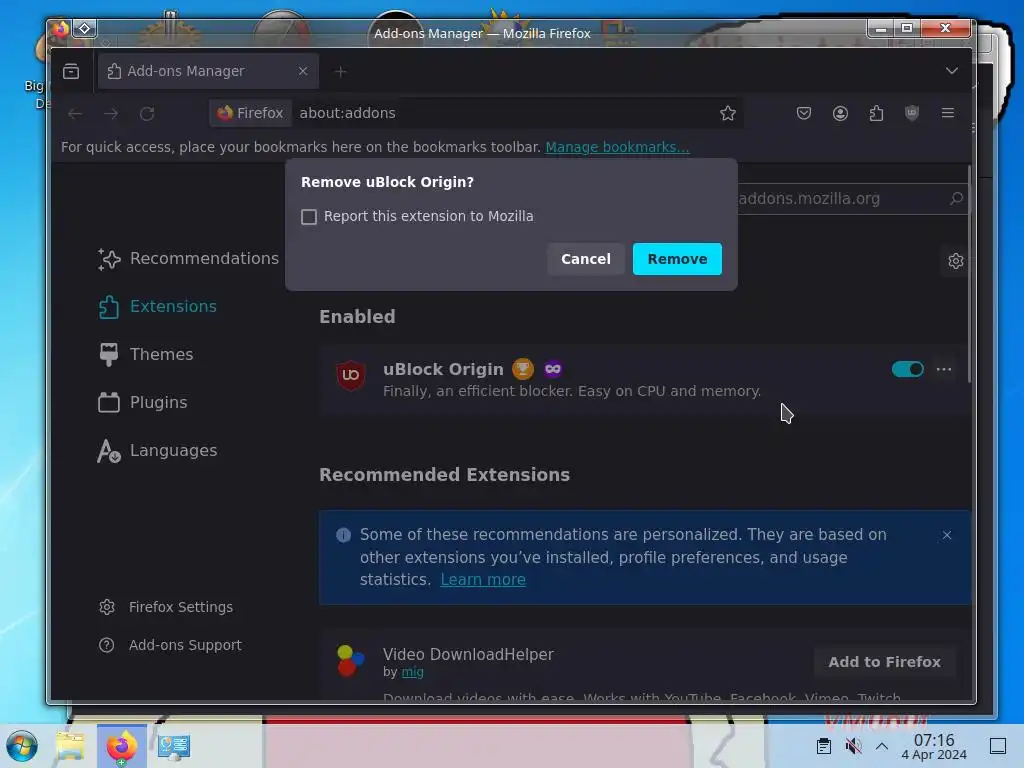Dismiss the personalized recommendations notice
Image resolution: width=1024 pixels, height=768 pixels.
click(x=946, y=535)
